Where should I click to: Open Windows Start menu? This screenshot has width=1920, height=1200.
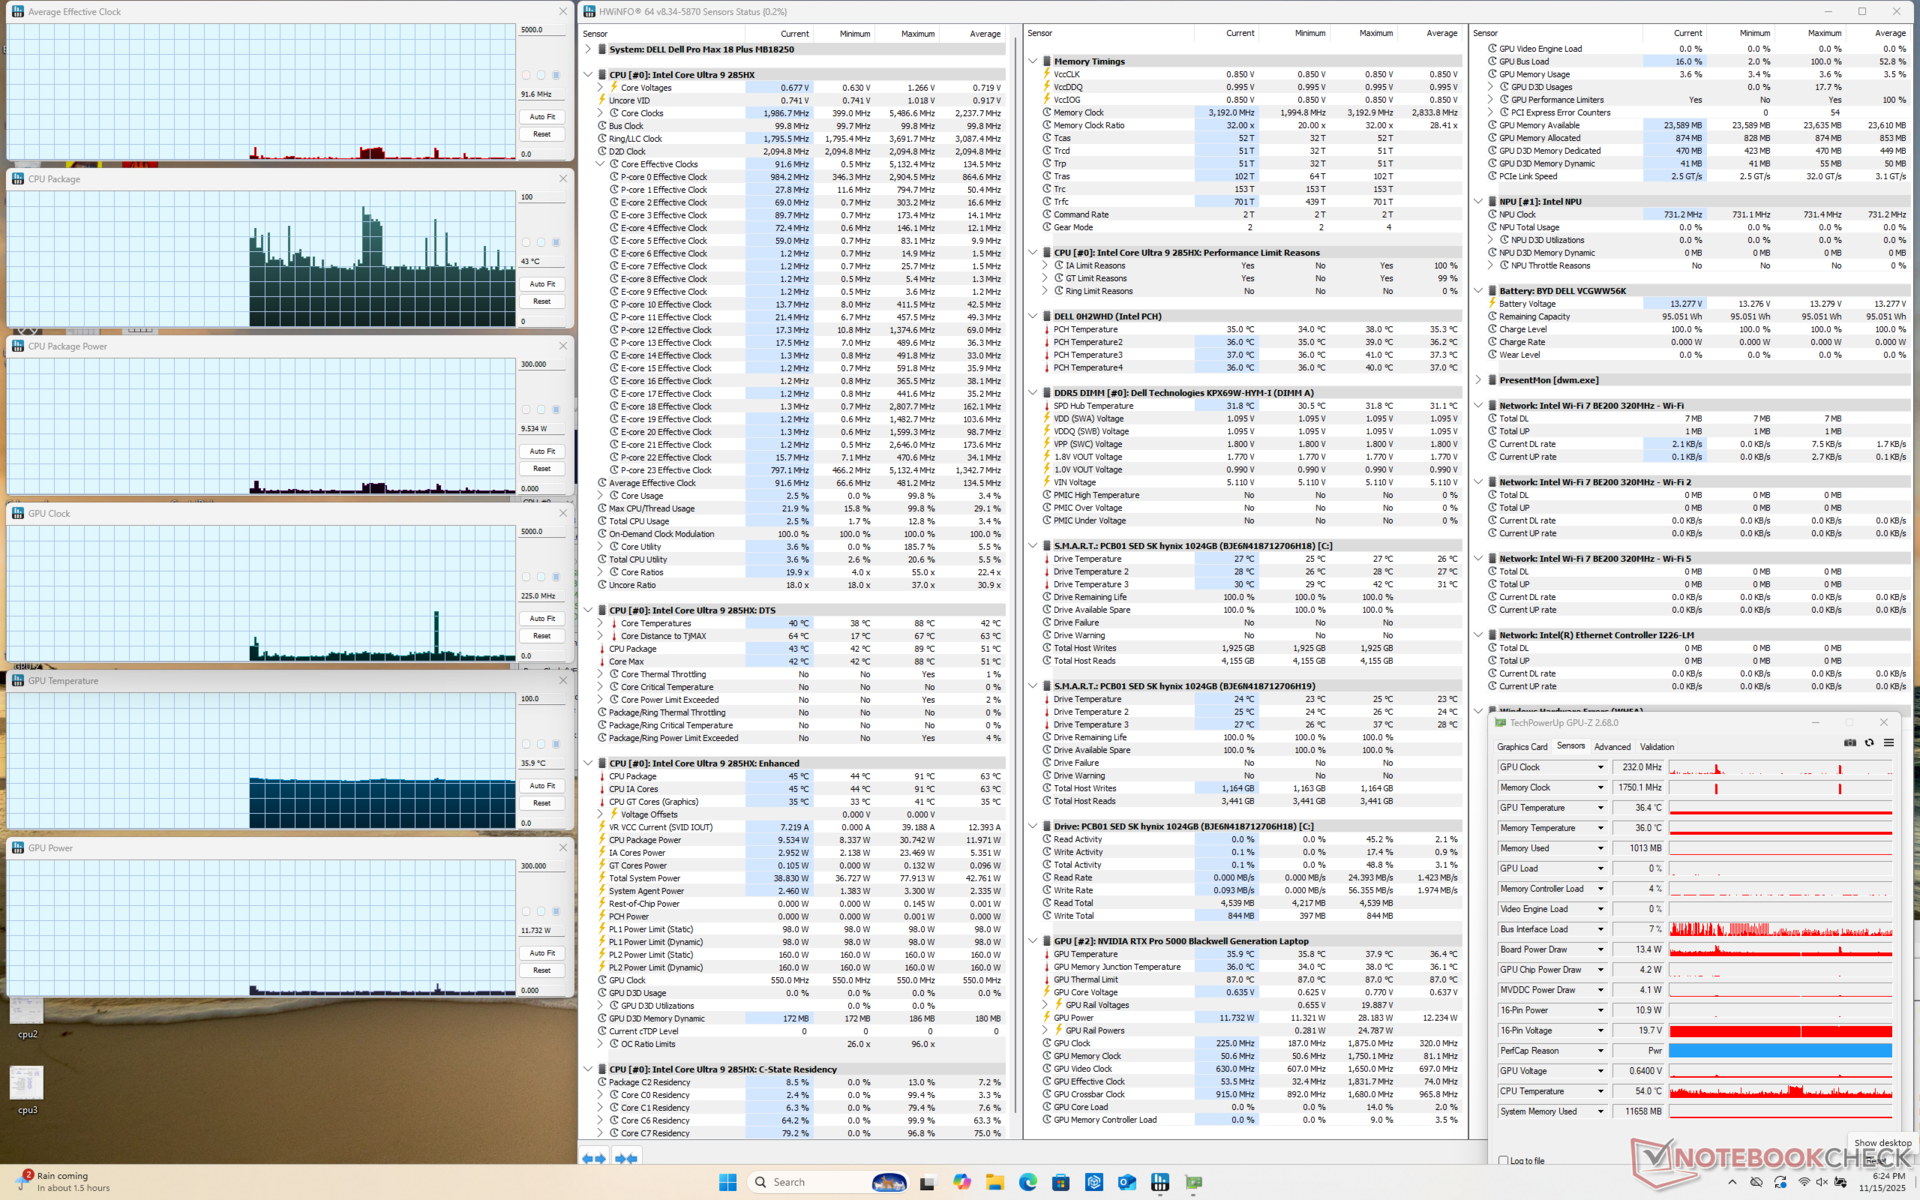pyautogui.click(x=727, y=1182)
